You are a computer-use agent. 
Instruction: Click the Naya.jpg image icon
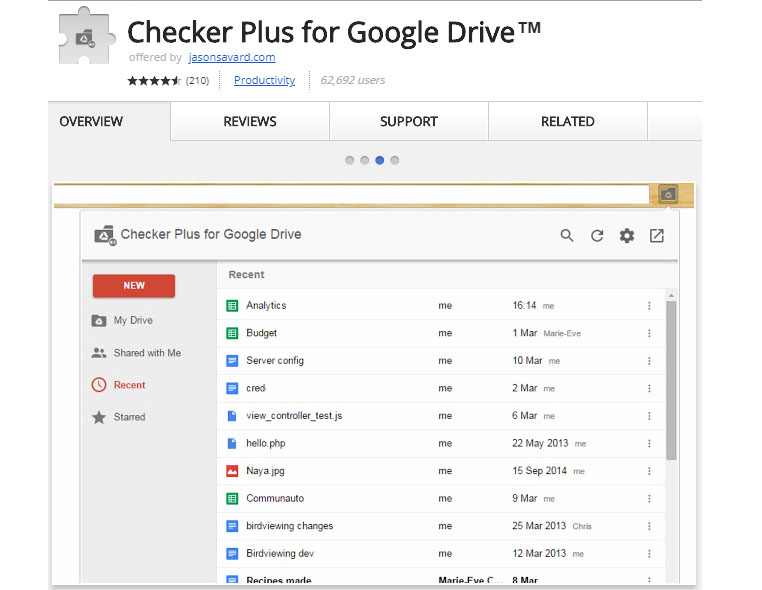(x=232, y=471)
